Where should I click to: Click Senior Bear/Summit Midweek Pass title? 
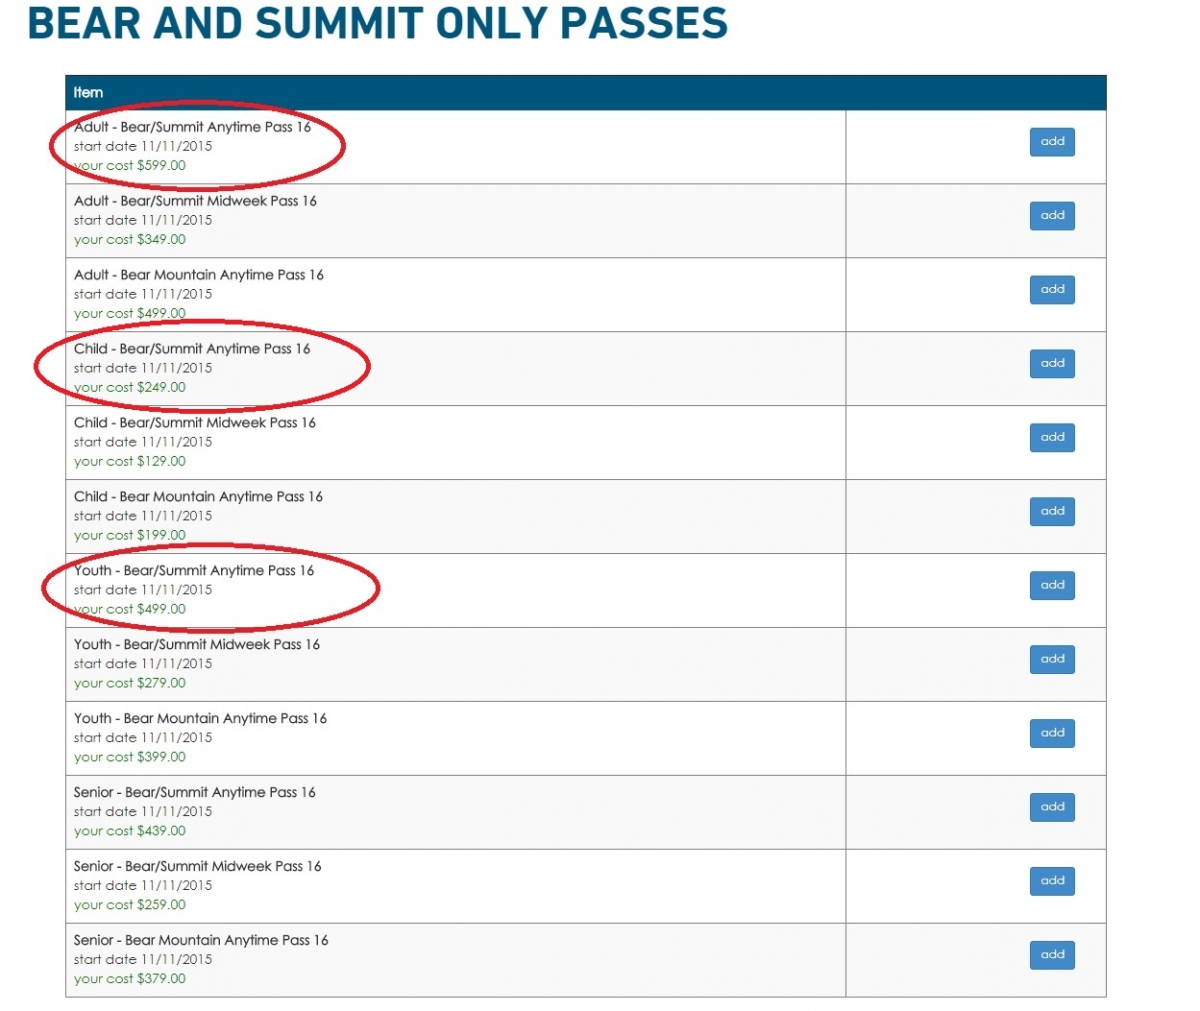pos(197,867)
